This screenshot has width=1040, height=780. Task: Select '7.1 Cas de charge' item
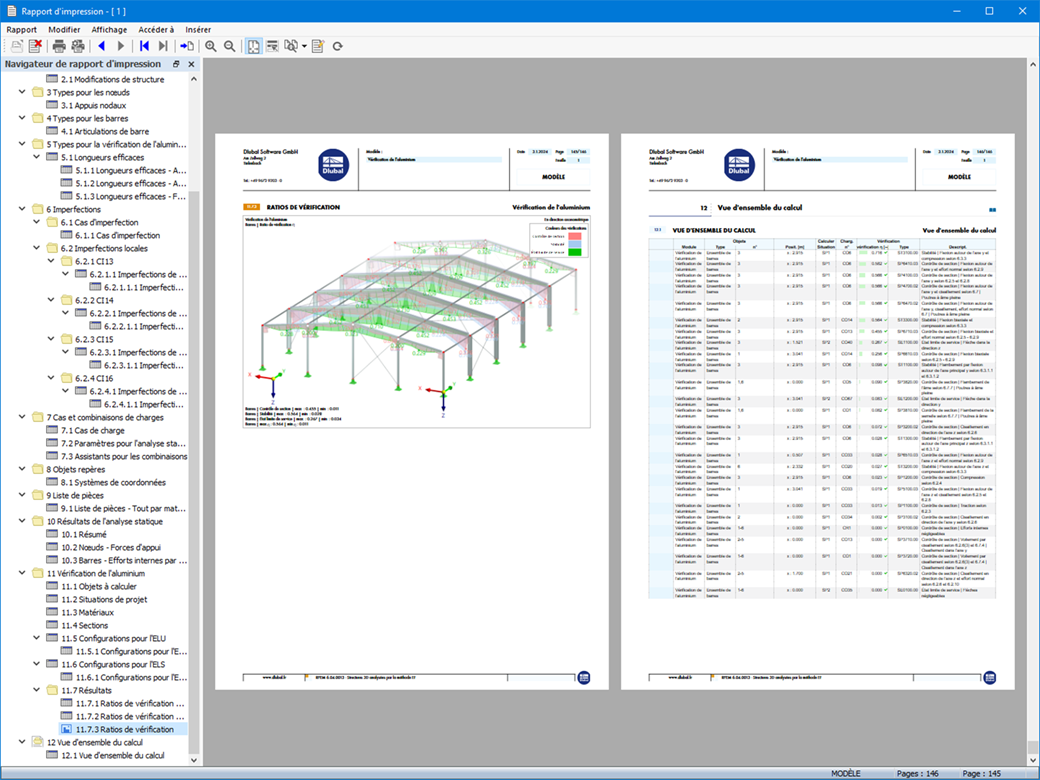tap(93, 430)
